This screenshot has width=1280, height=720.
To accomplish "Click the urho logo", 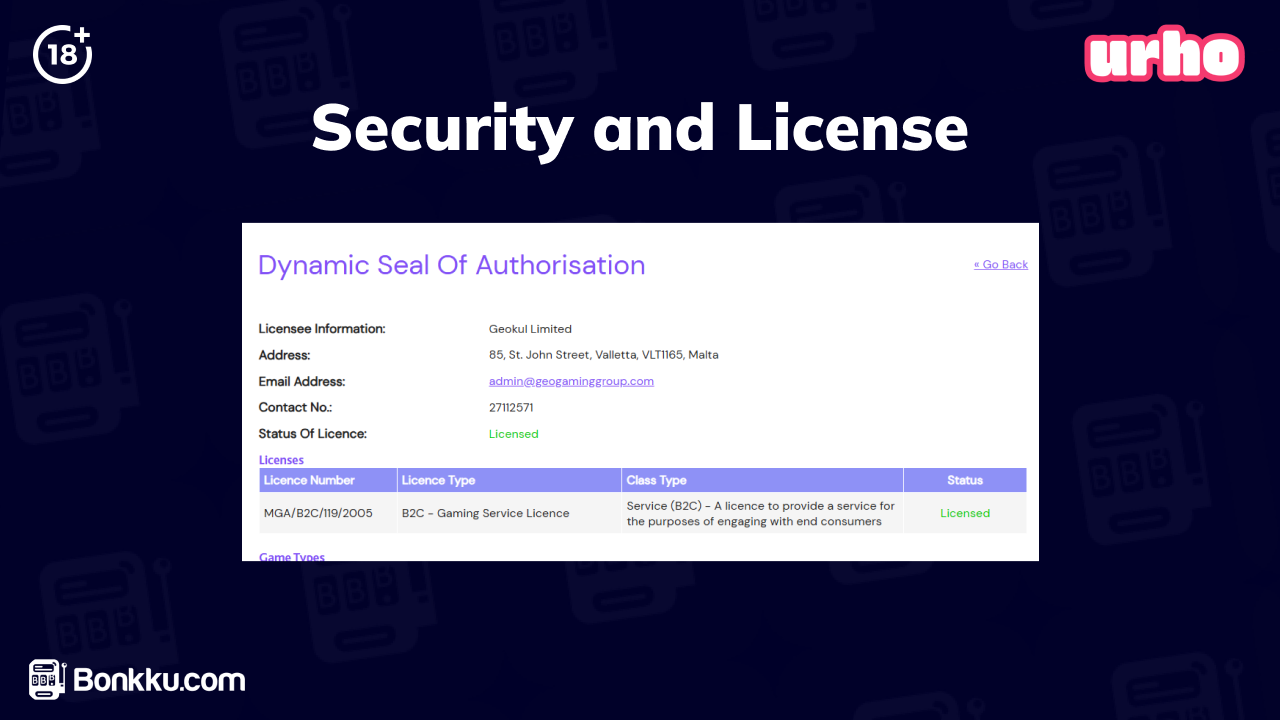I will pyautogui.click(x=1164, y=56).
